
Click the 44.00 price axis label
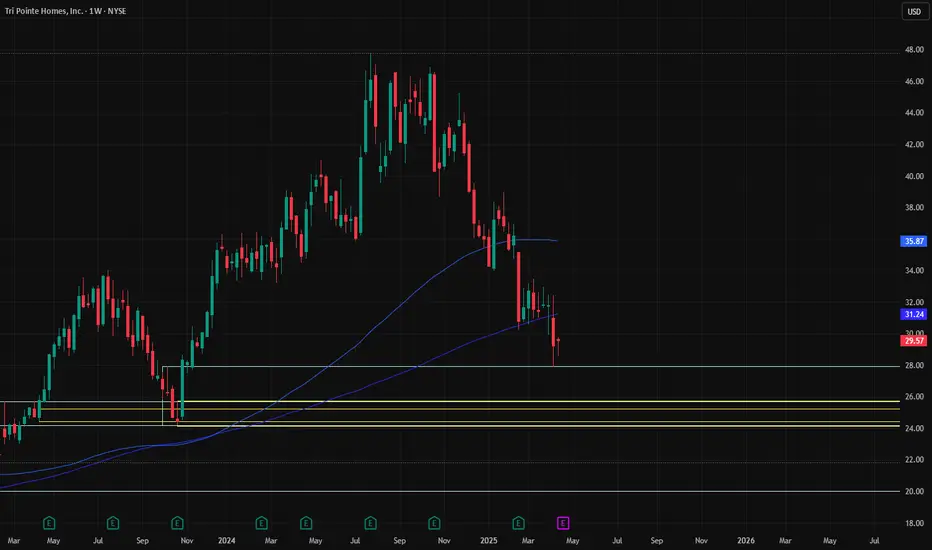click(914, 112)
